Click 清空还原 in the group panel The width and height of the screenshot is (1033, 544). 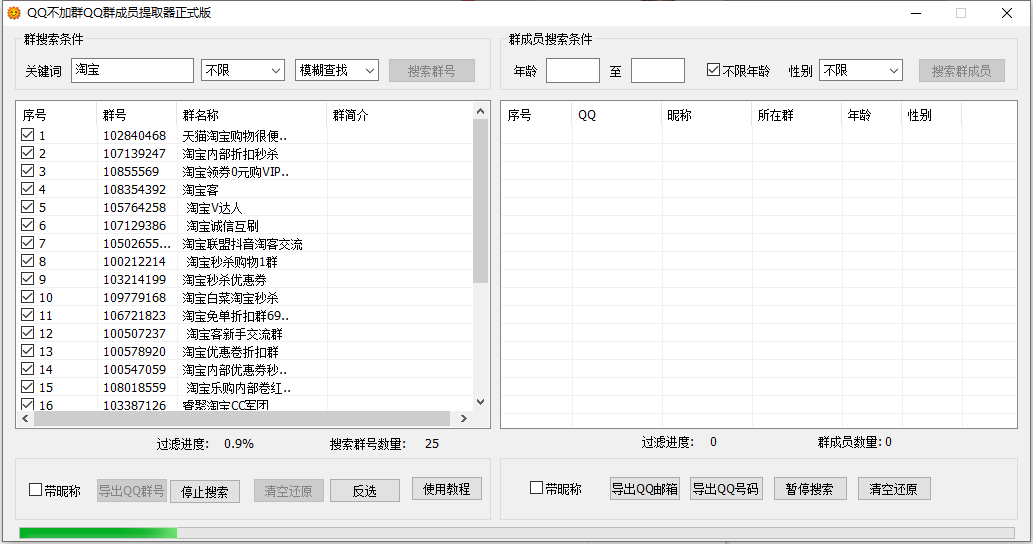tap(289, 491)
